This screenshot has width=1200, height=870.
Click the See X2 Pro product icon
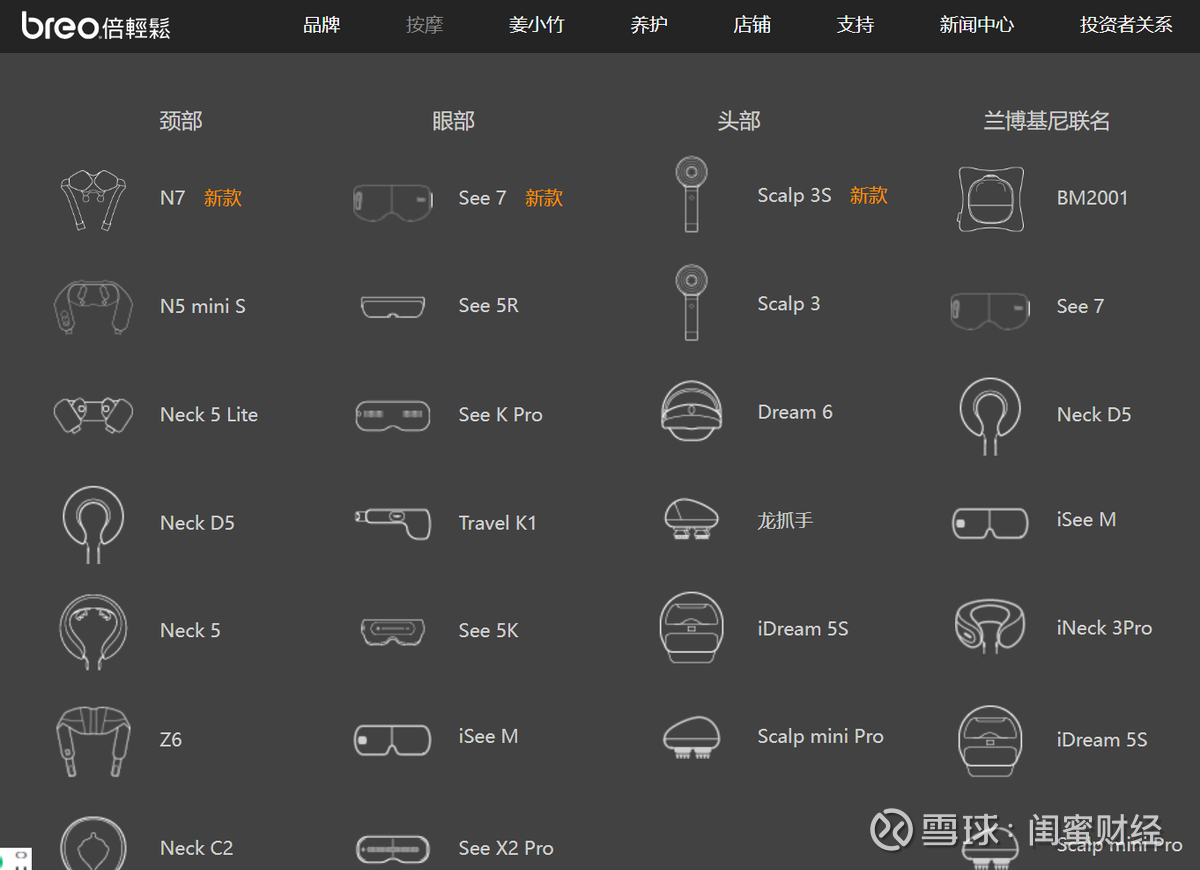393,849
